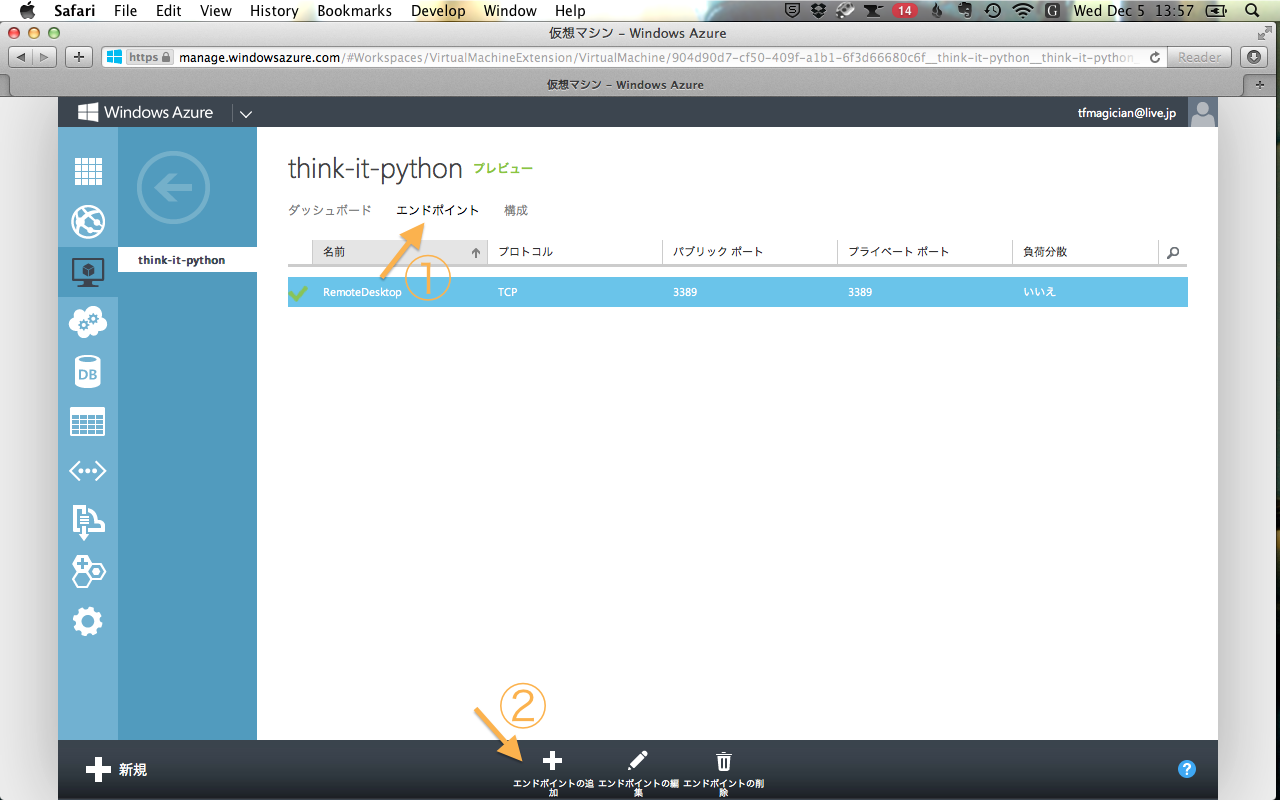Sort by 名前 column header
The height and width of the screenshot is (800, 1280).
point(399,252)
